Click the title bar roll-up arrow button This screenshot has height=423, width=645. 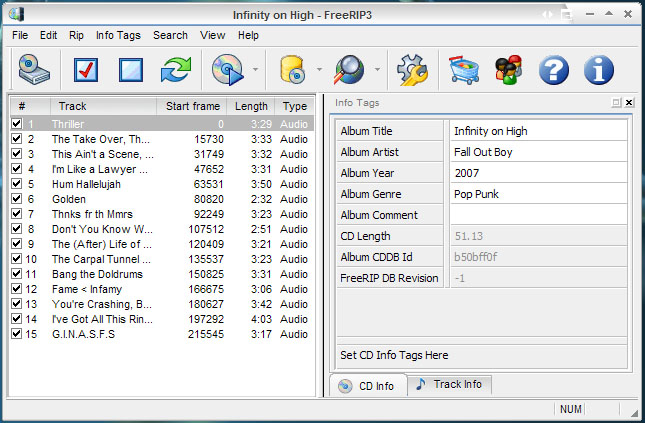click(x=609, y=14)
